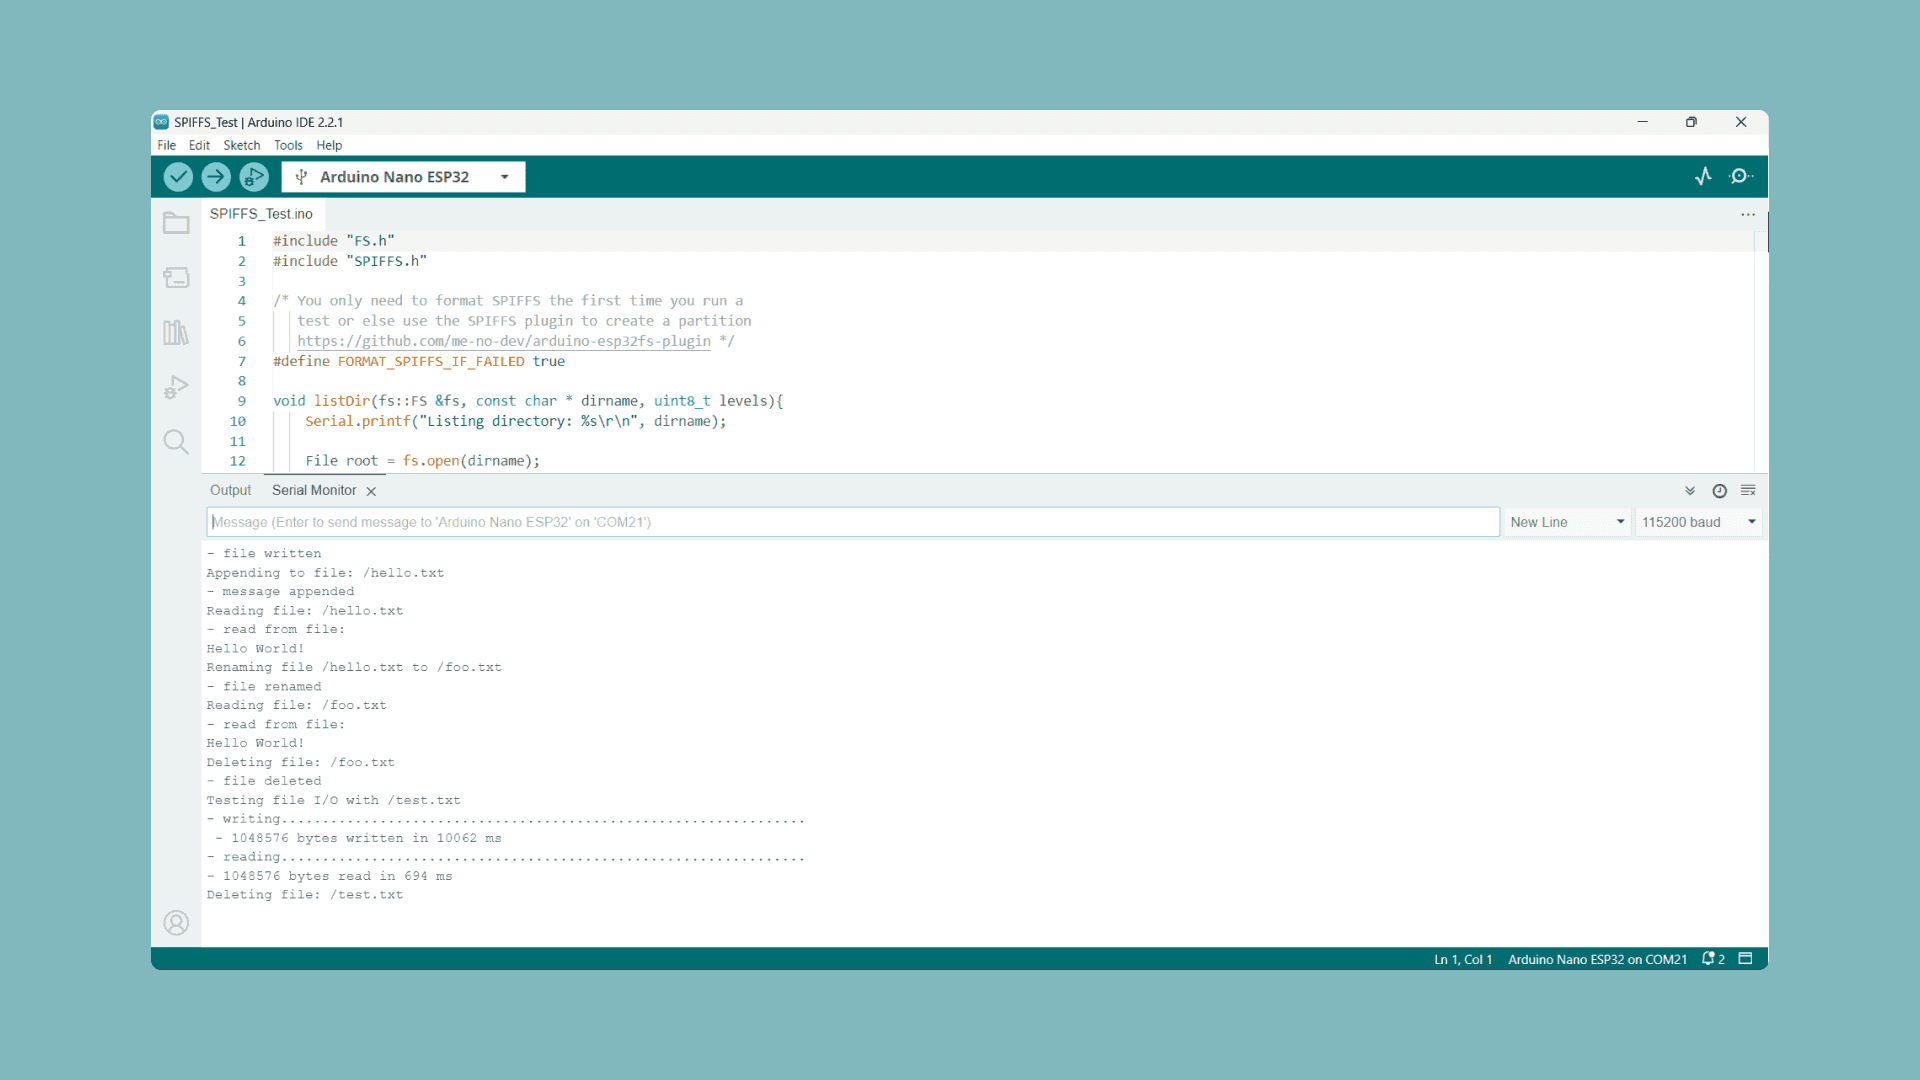Click the Upload arrow button
1920x1080 pixels.
216,177
